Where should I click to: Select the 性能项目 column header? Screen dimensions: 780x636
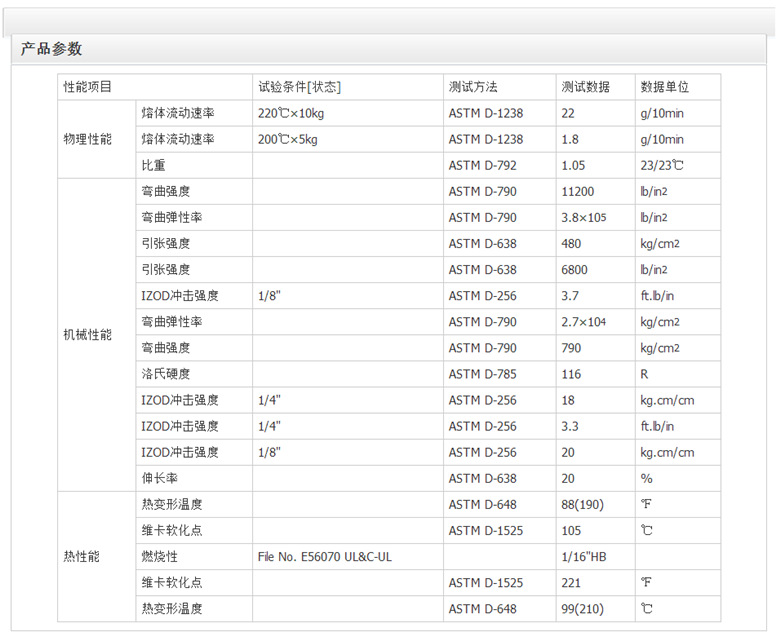155,87
